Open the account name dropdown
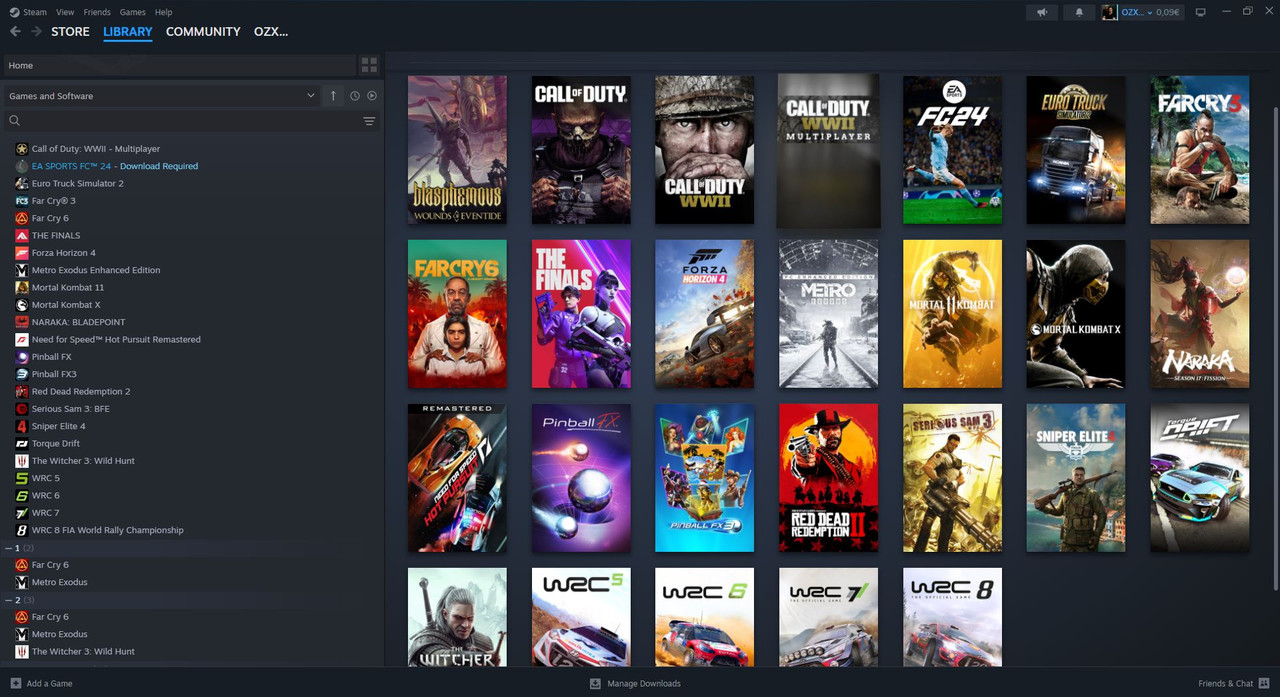This screenshot has height=697, width=1280. click(1139, 12)
